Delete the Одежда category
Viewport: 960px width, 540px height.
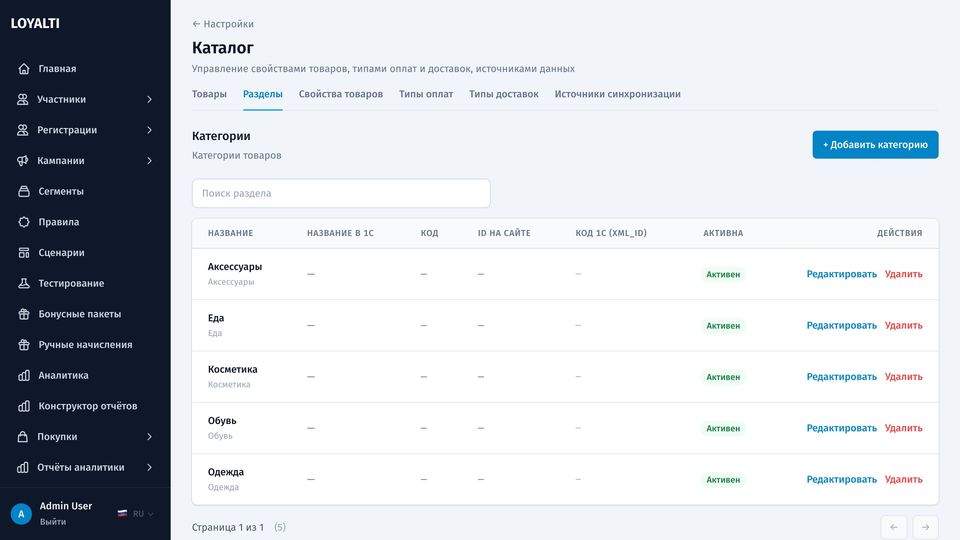pyautogui.click(x=904, y=479)
